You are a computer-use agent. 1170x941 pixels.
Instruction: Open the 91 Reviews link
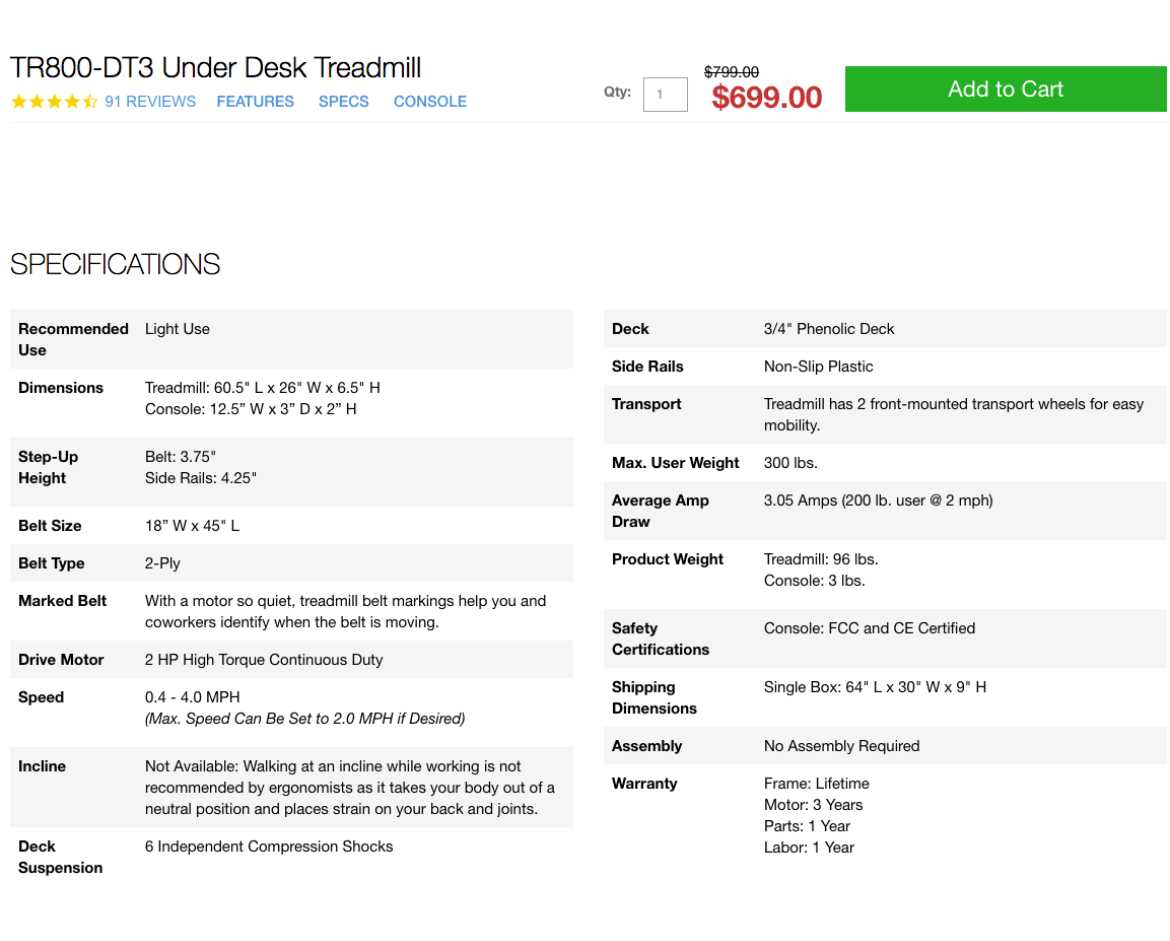coord(150,102)
